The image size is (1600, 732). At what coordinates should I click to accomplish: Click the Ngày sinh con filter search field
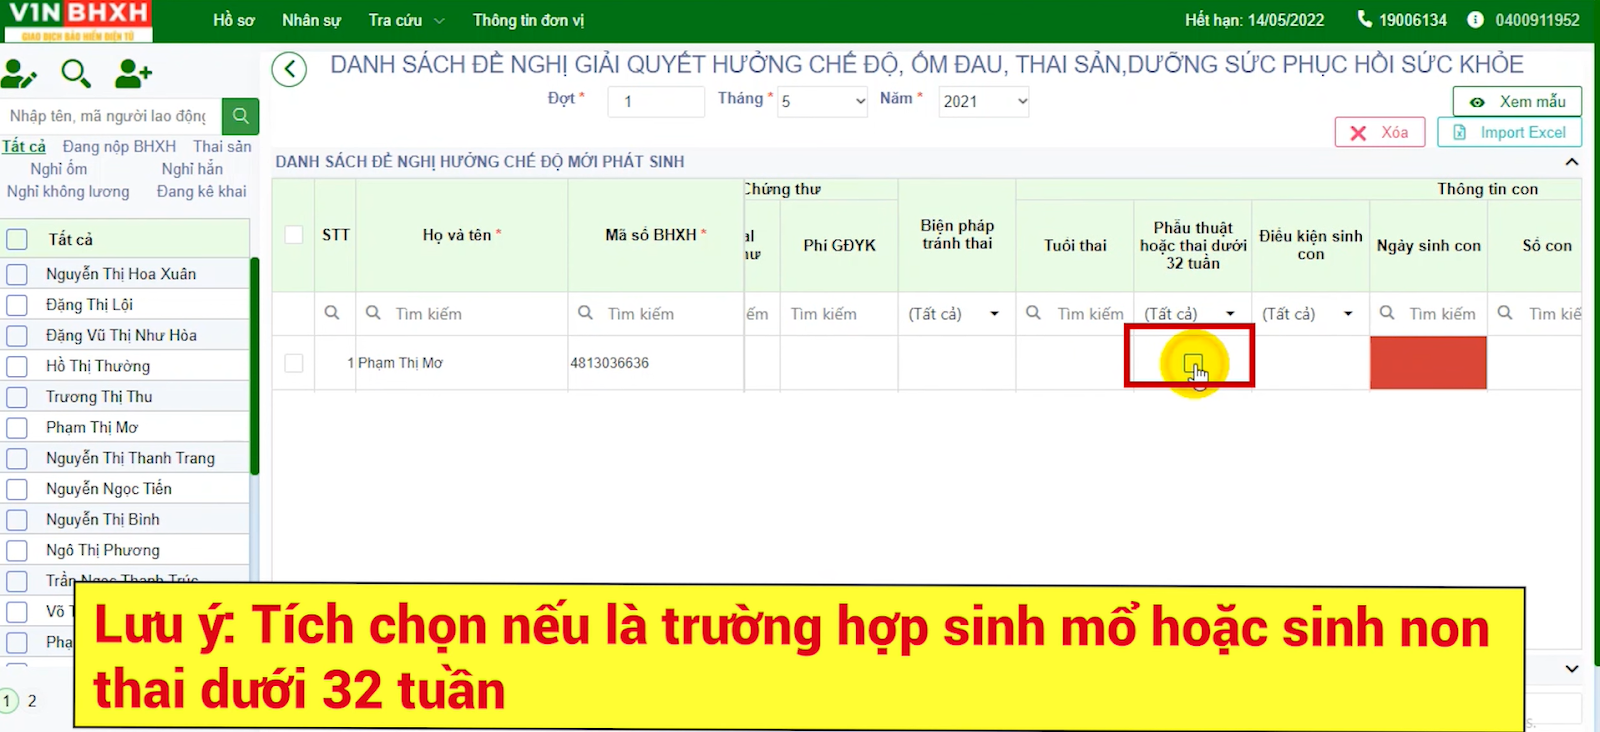tap(1428, 314)
